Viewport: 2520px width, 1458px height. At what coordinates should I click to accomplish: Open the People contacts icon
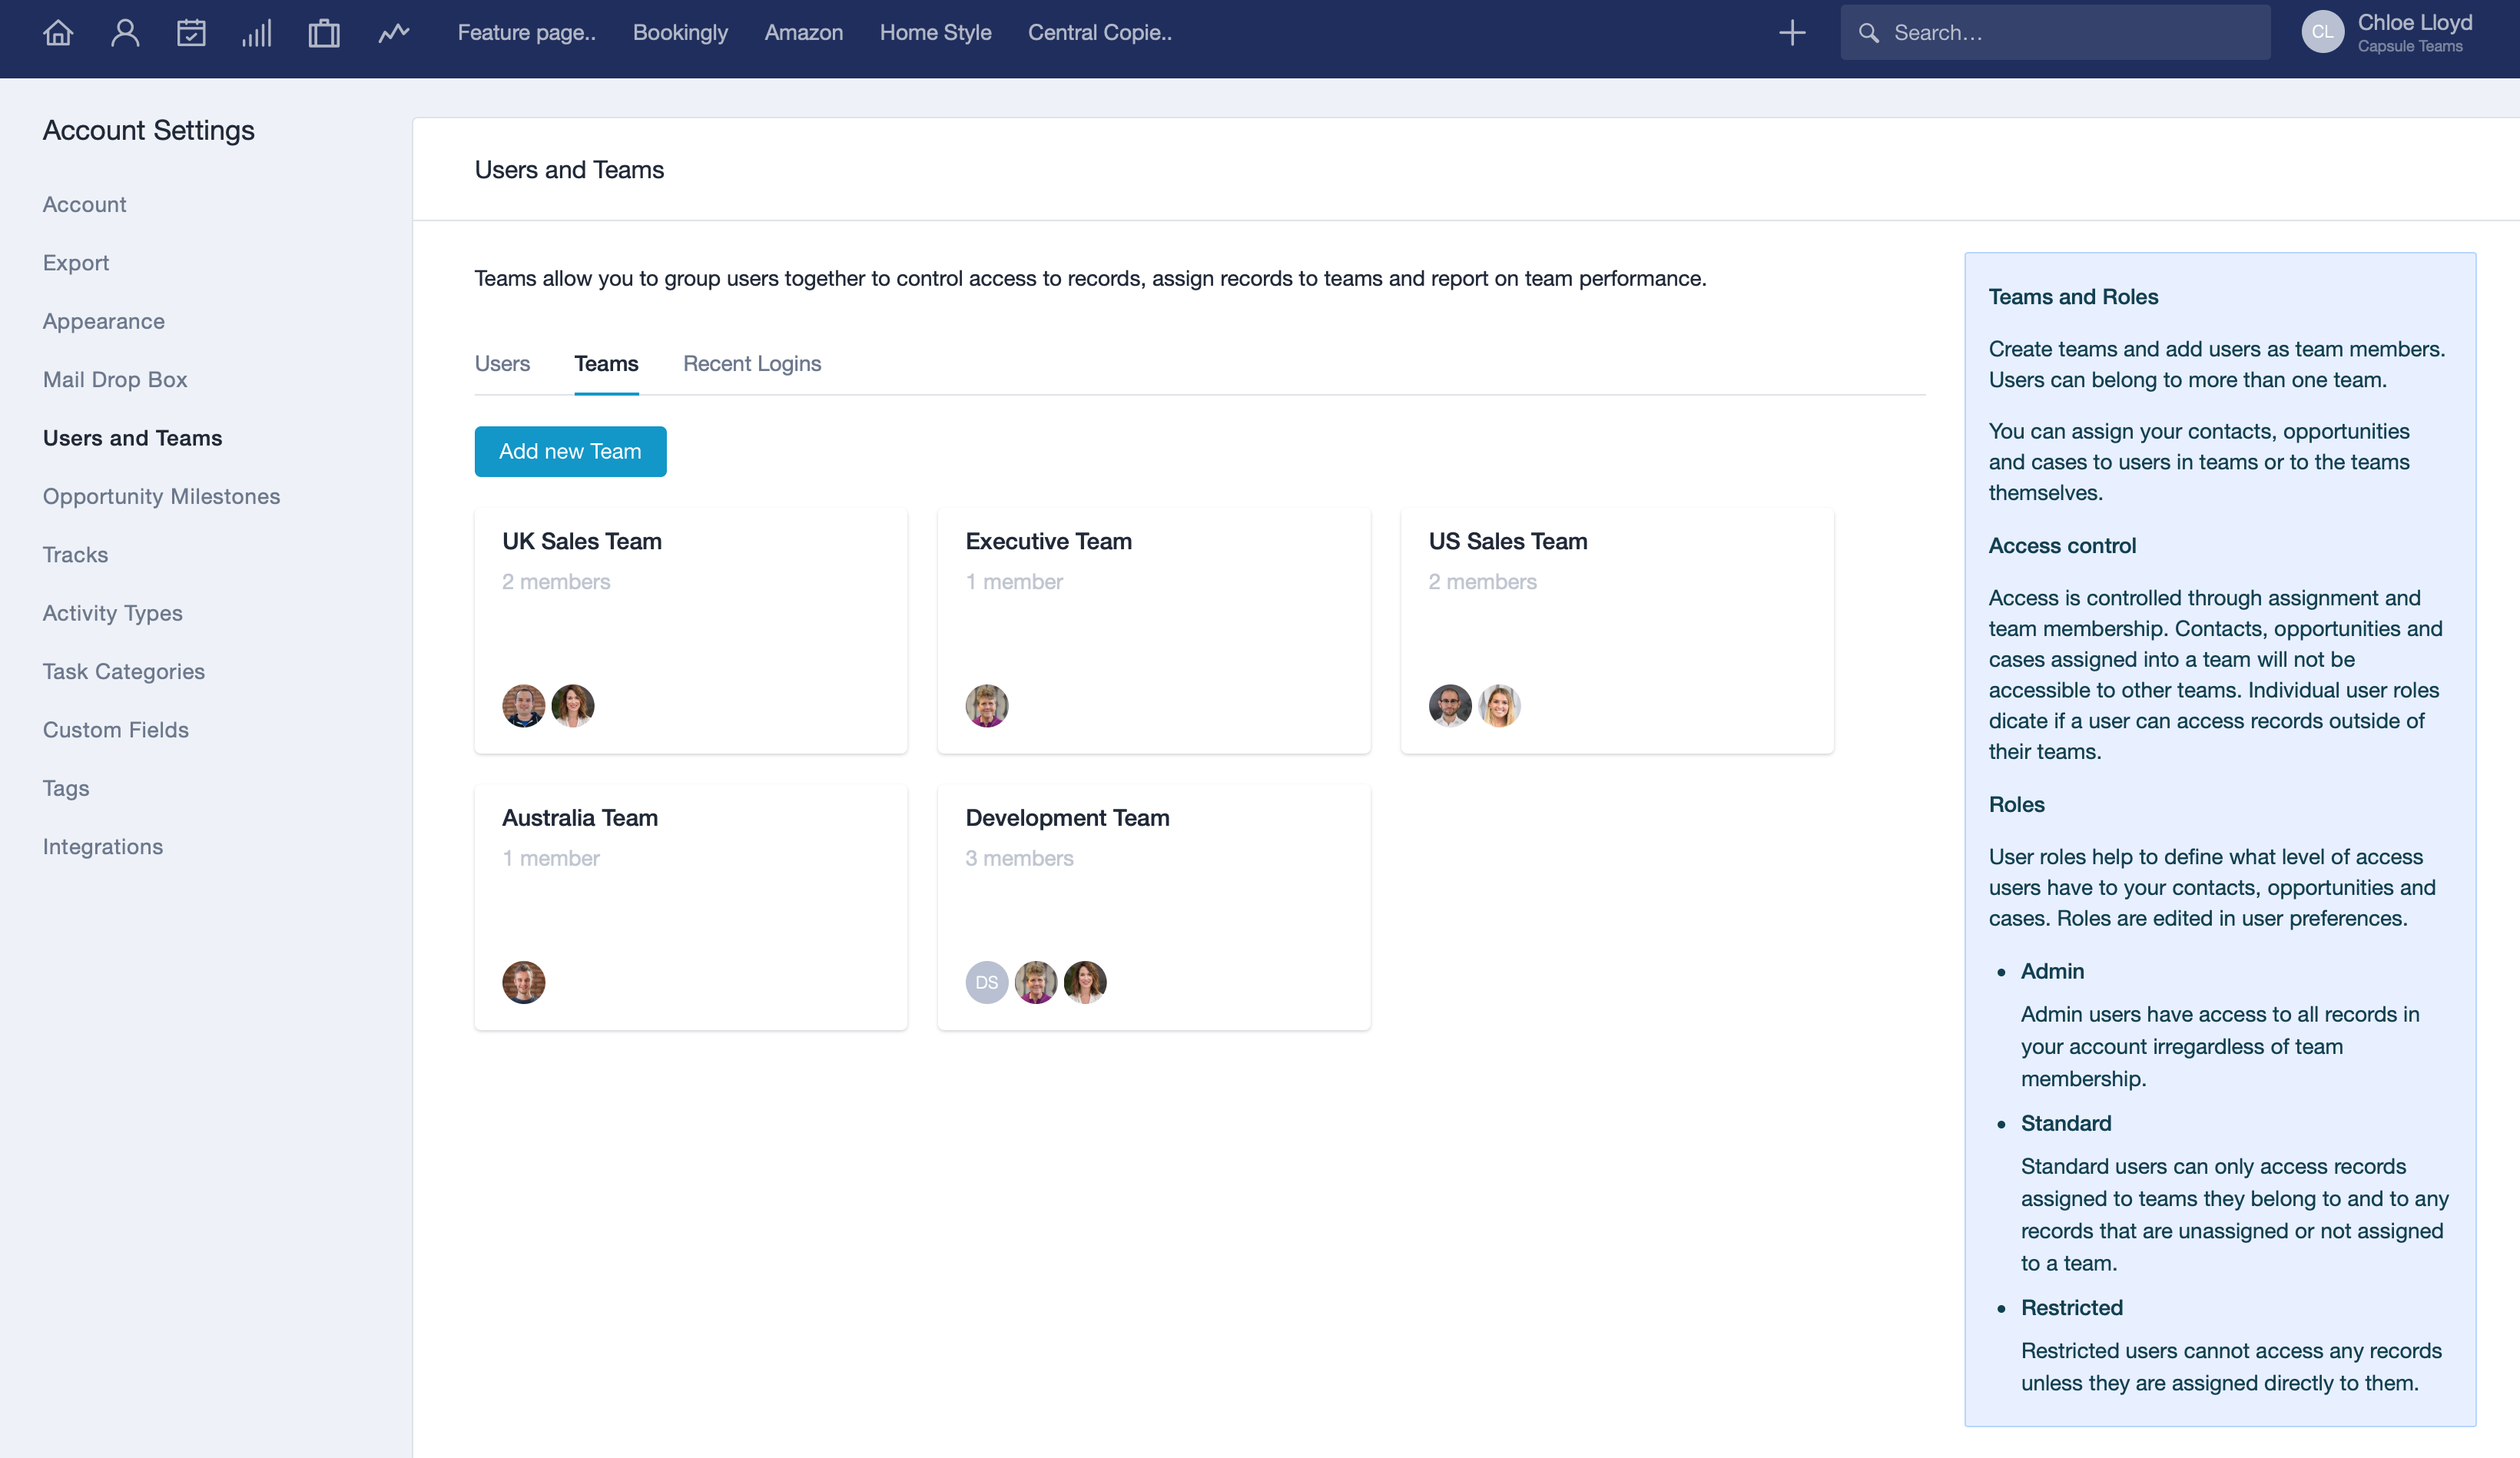[125, 33]
